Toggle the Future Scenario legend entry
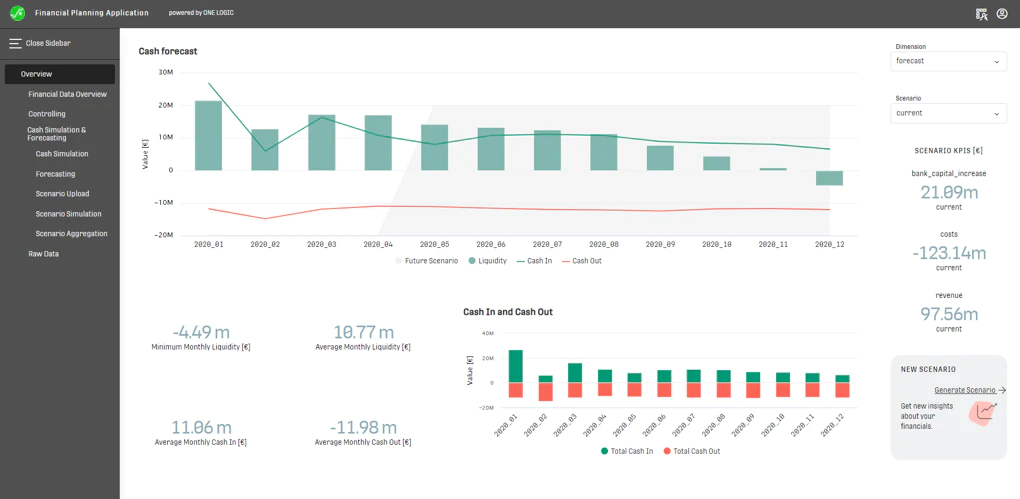 [x=426, y=261]
